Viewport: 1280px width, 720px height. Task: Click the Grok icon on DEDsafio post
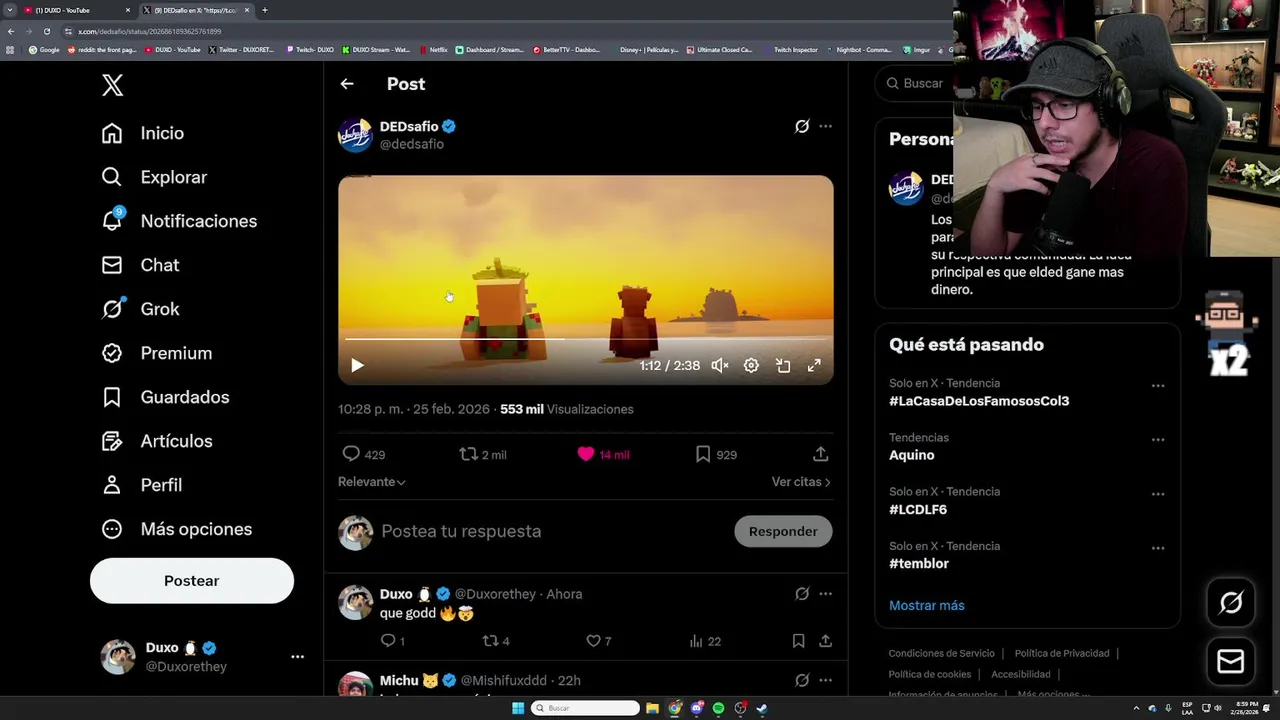pos(802,126)
